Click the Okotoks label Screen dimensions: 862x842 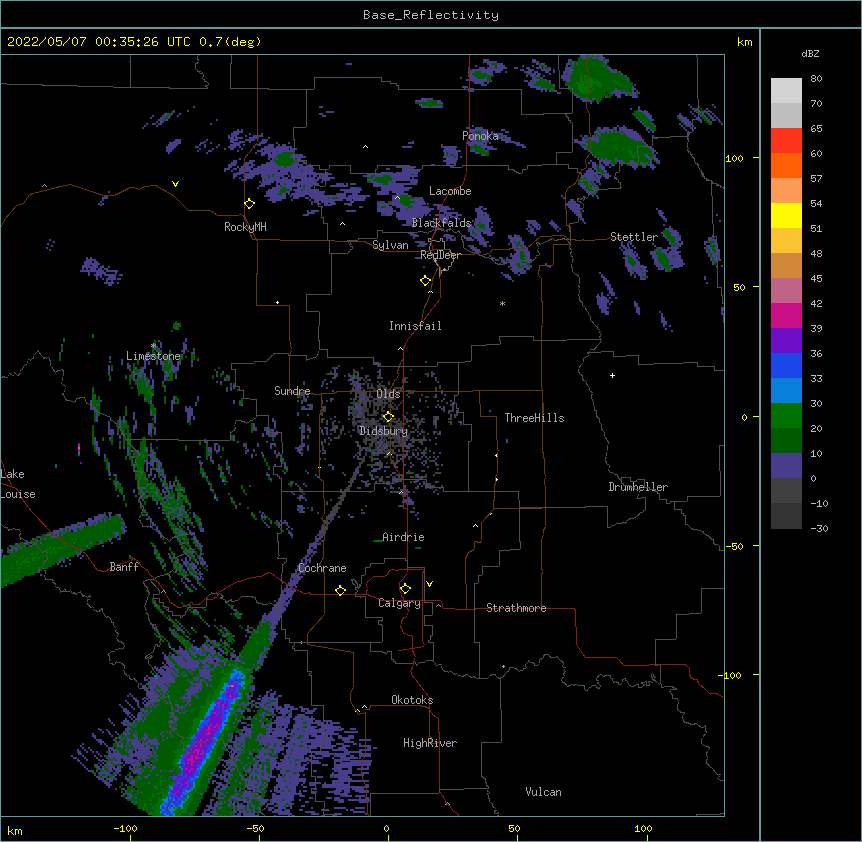(x=412, y=700)
